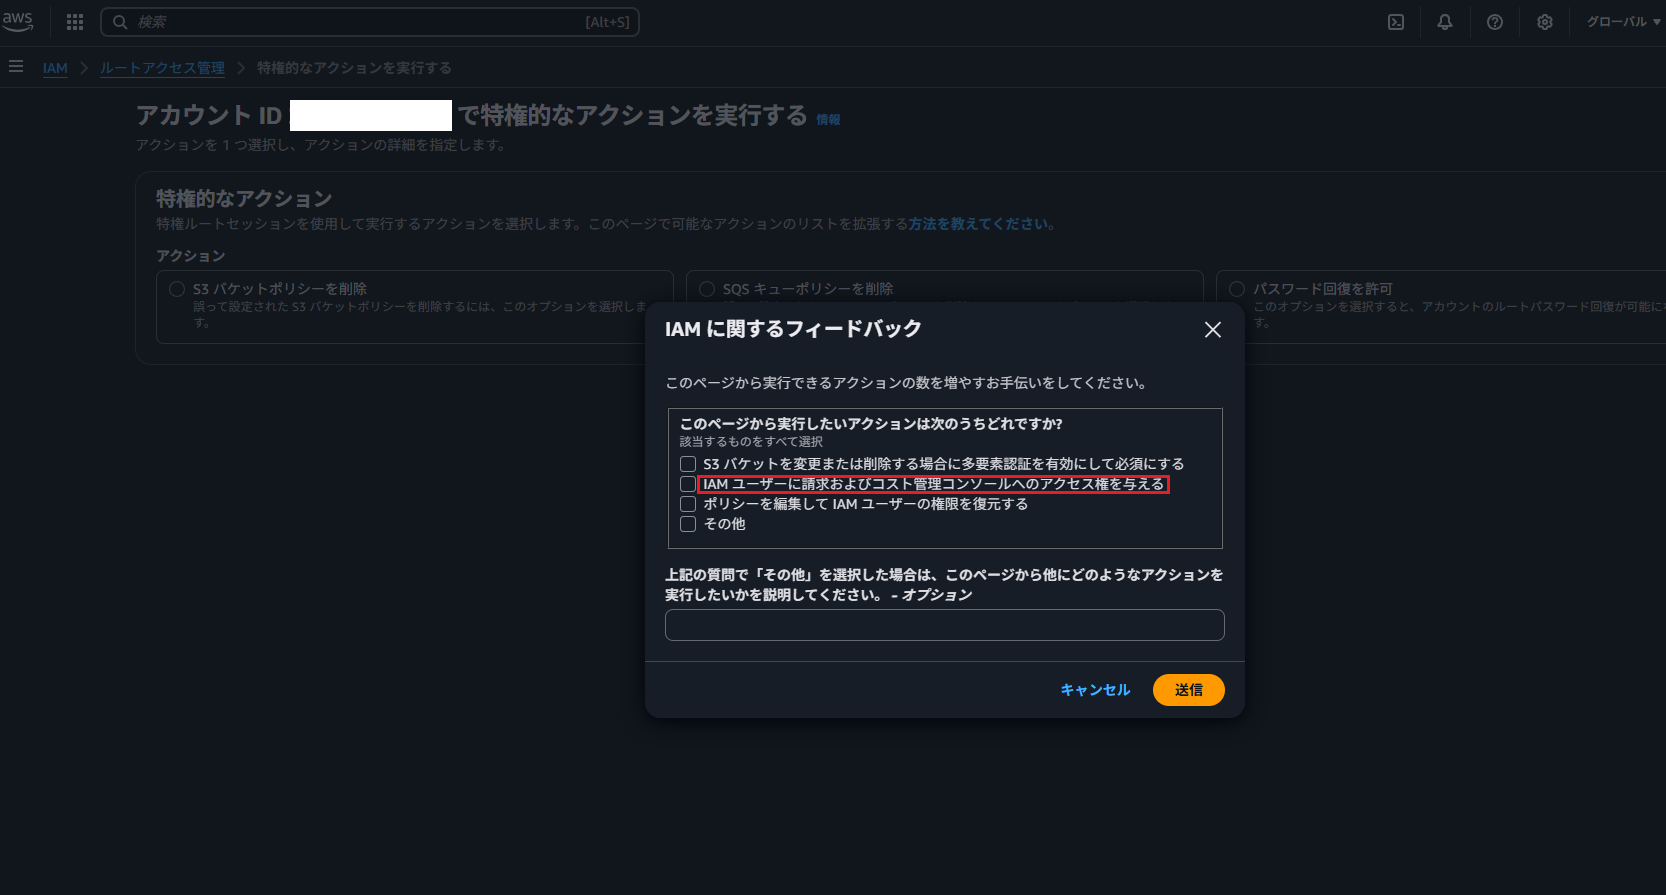
Task: Click the 特権的なアクション section heading
Action: (244, 199)
